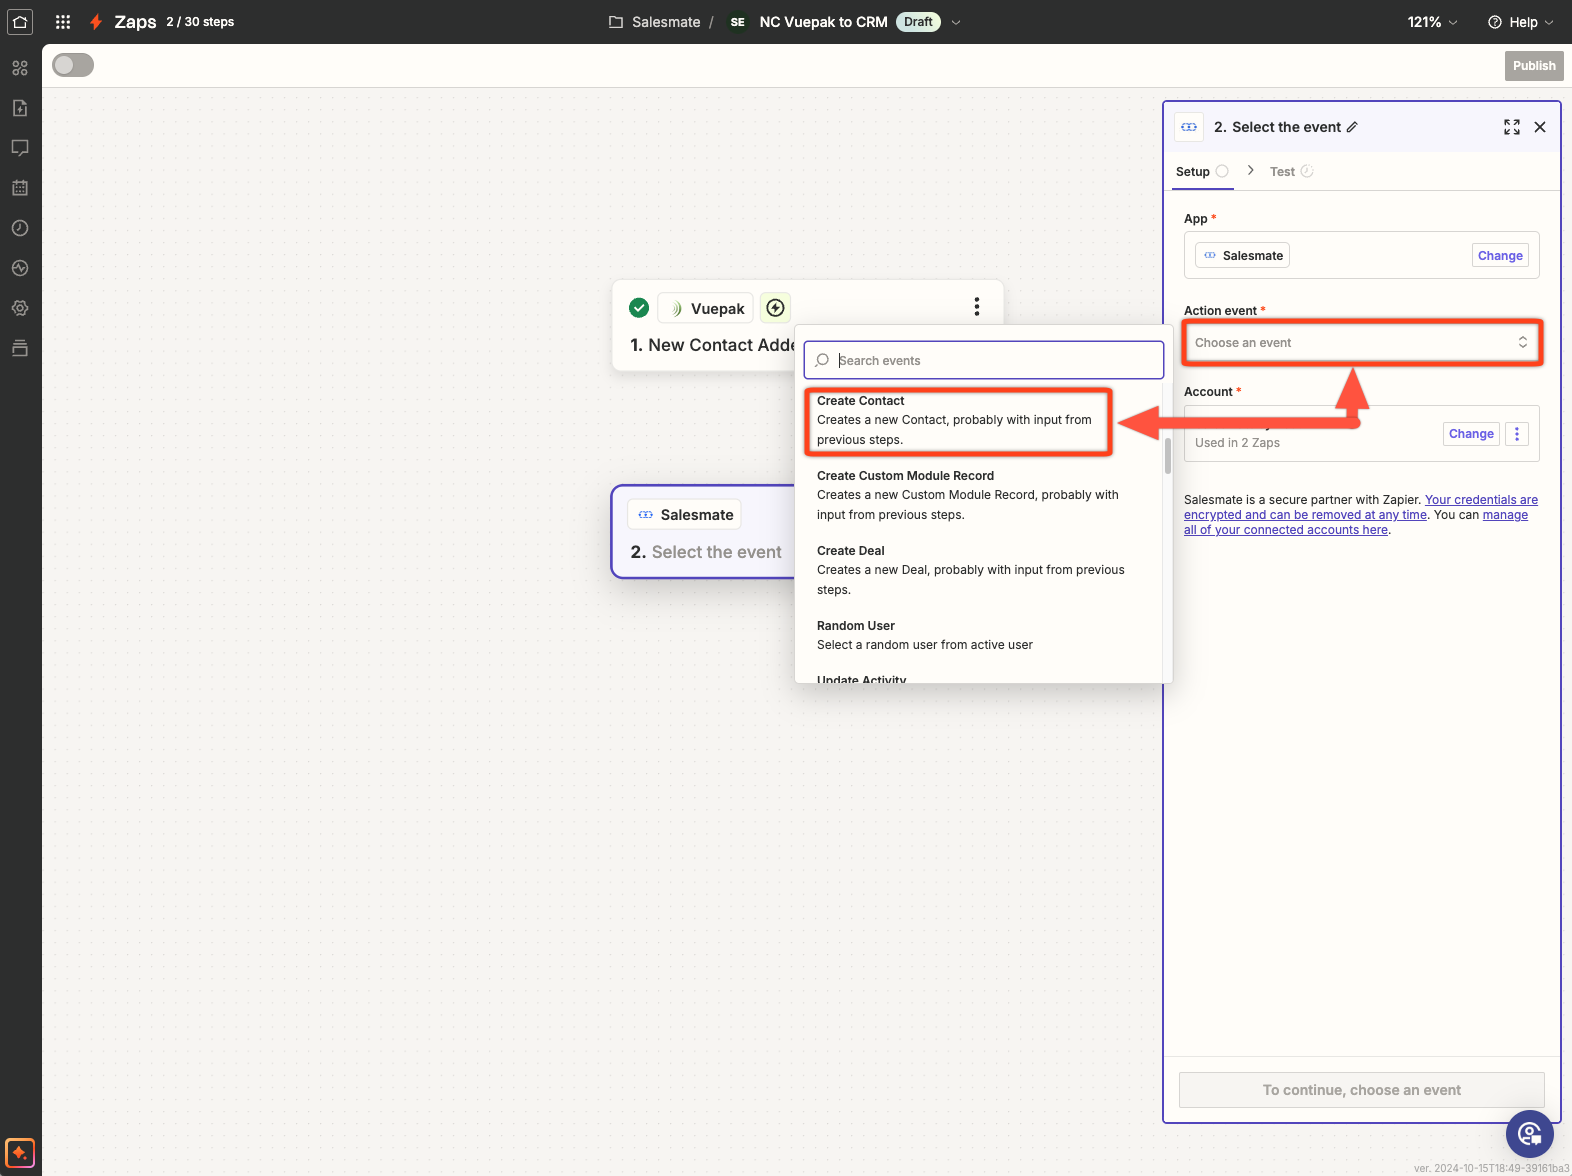Open Zap history clock icon in sidebar
This screenshot has width=1572, height=1176.
tap(20, 228)
